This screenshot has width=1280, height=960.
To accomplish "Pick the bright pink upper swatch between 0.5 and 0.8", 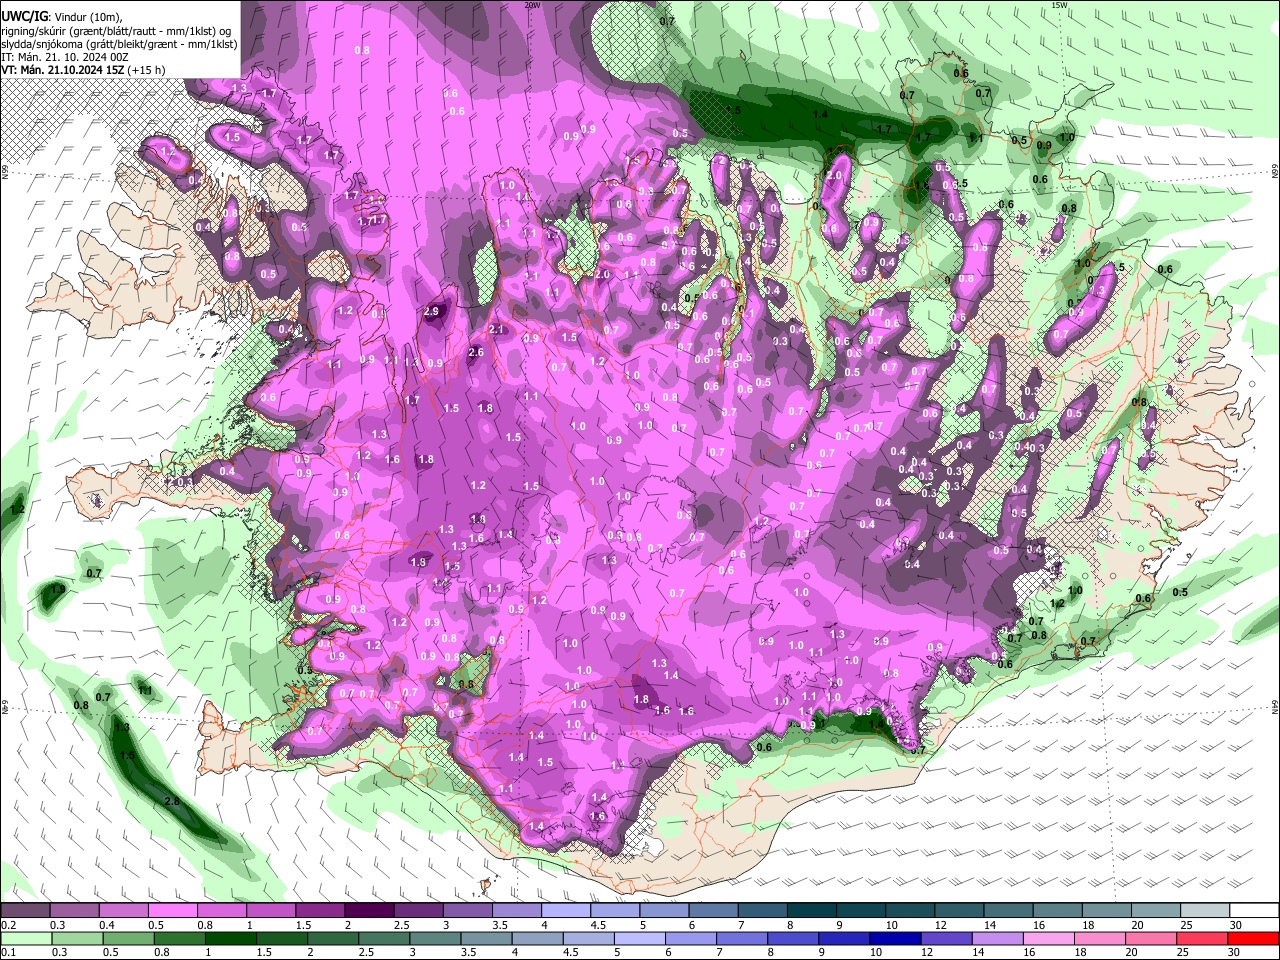I will click(173, 910).
